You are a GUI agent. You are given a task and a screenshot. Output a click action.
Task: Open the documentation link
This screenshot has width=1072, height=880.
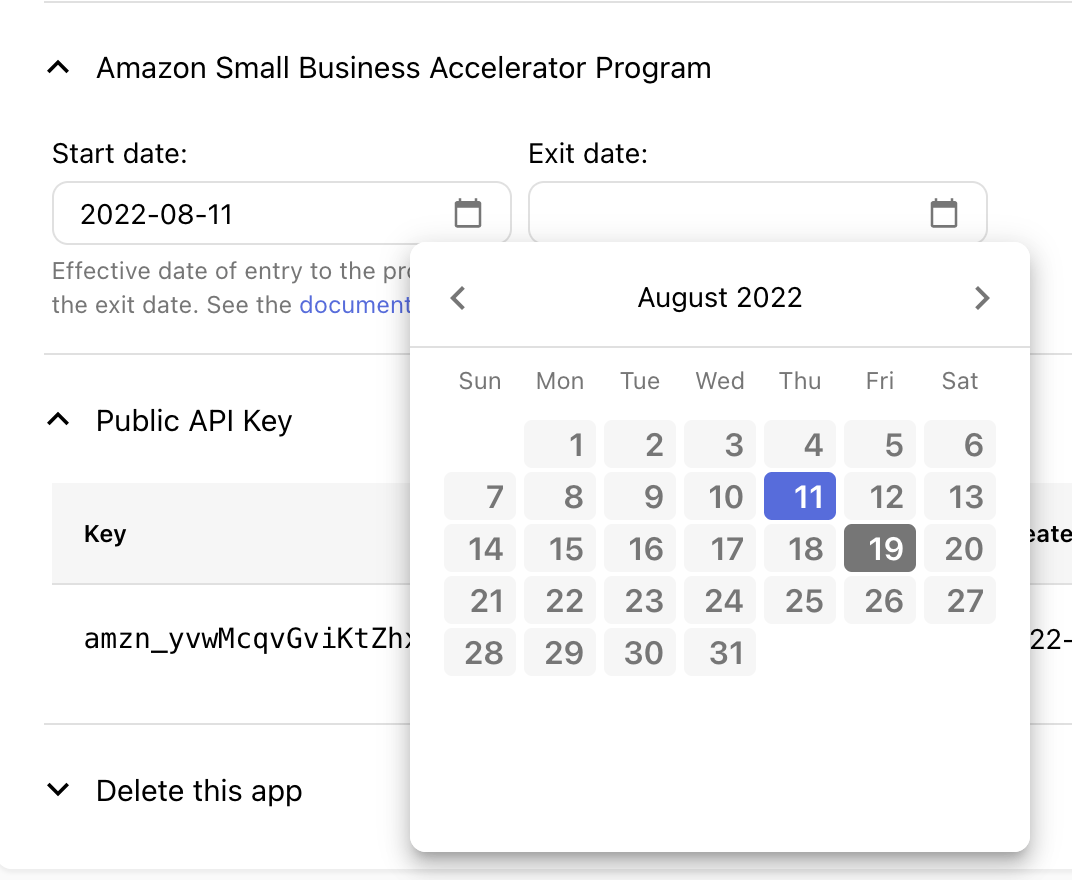click(355, 304)
